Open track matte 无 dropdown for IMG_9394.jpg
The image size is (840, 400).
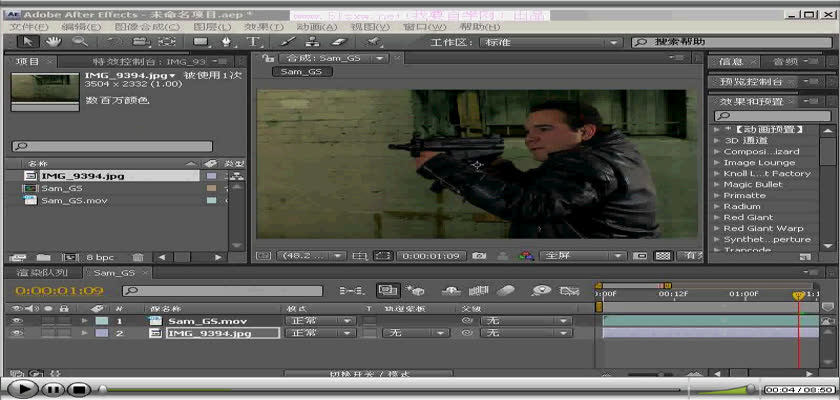click(x=416, y=333)
